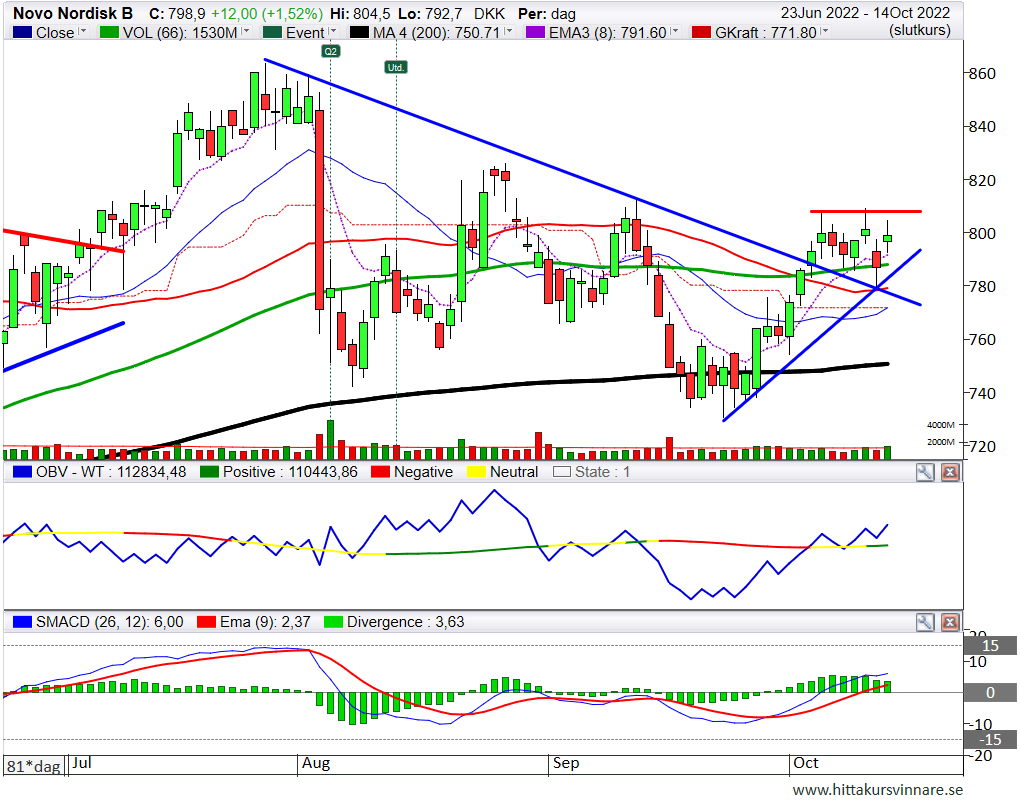Click the green VOL color swatch

tap(109, 32)
